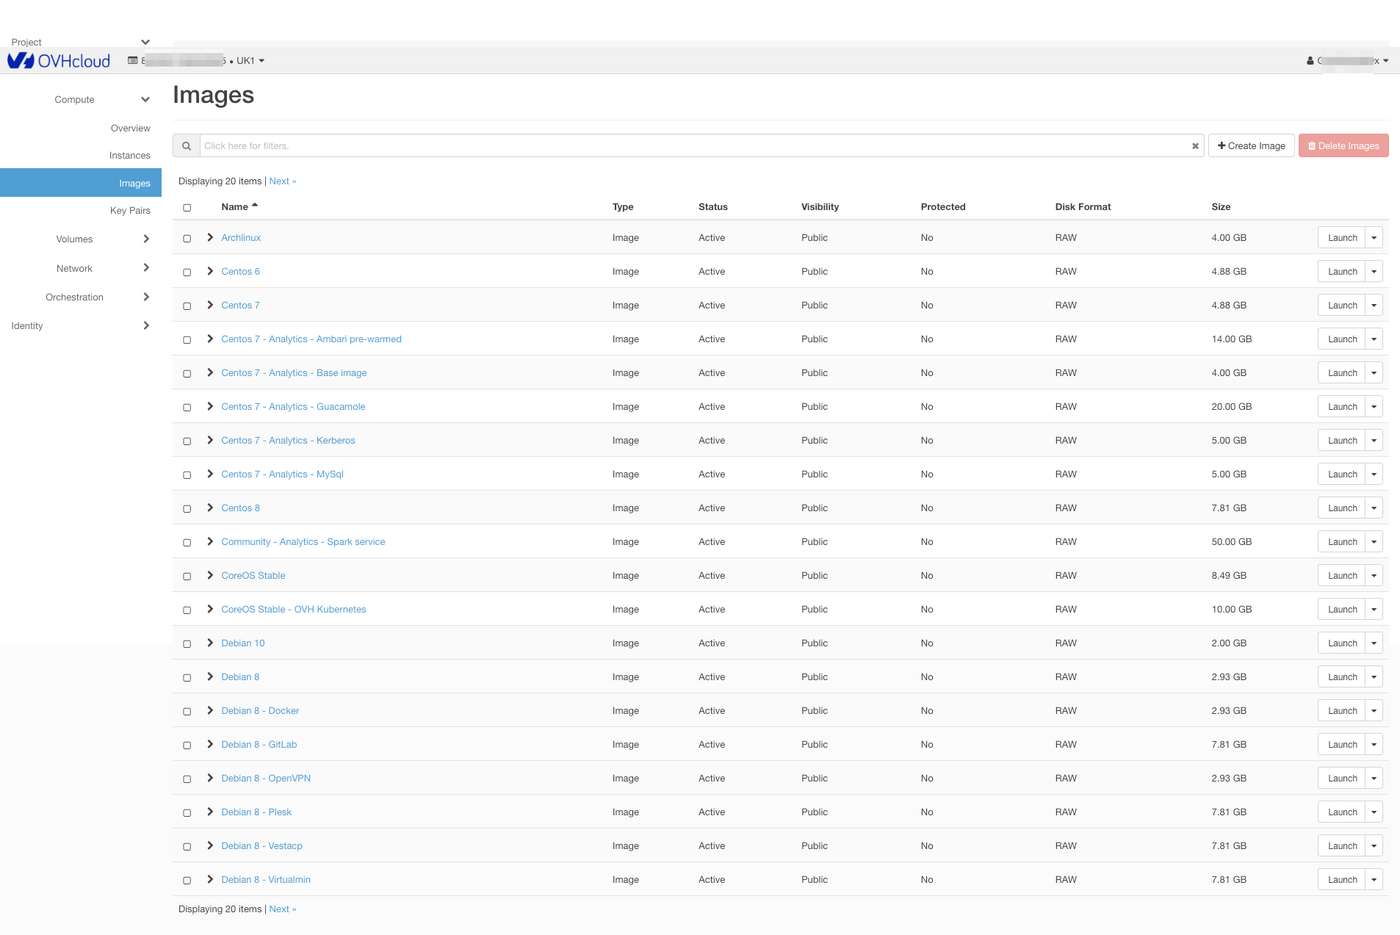Click the user account icon in header

tap(1310, 61)
